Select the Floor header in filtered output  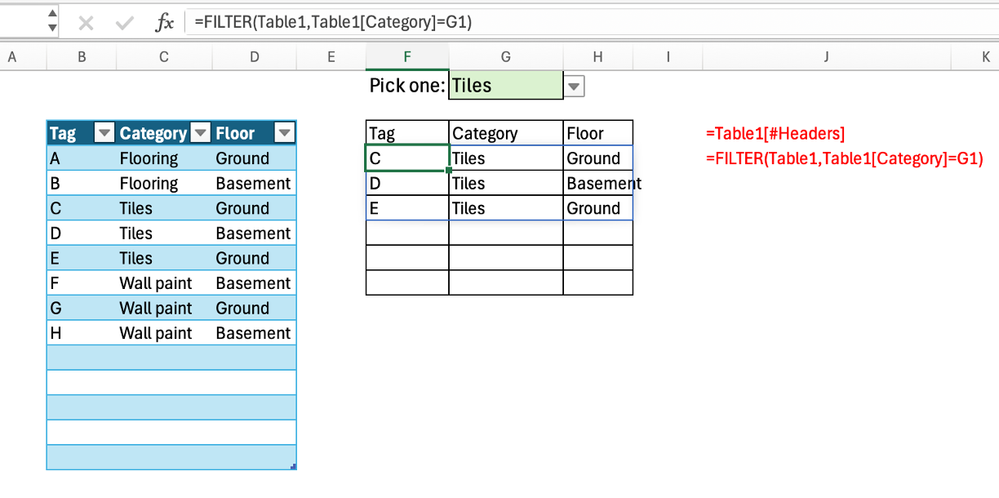598,133
